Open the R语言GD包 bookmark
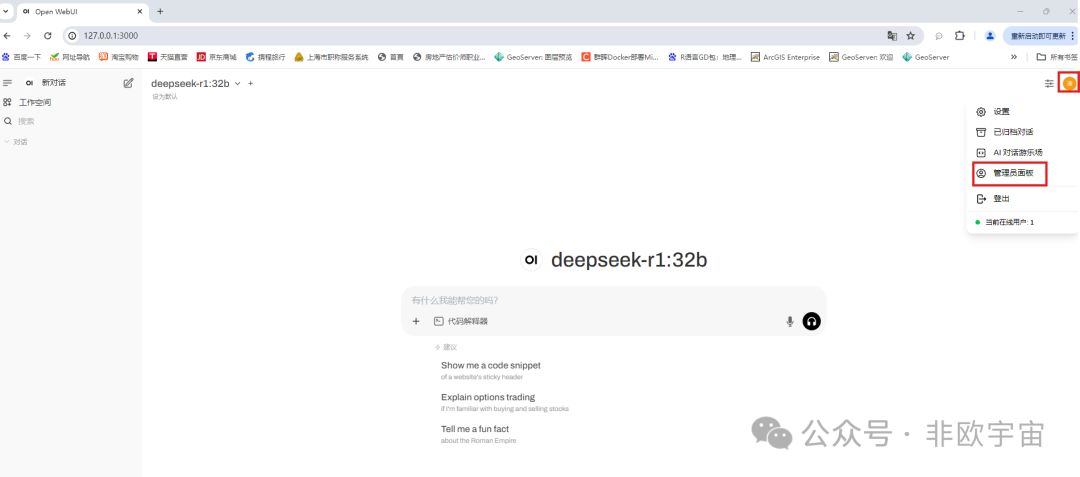Viewport: 1080px width, 477px height. click(x=705, y=57)
